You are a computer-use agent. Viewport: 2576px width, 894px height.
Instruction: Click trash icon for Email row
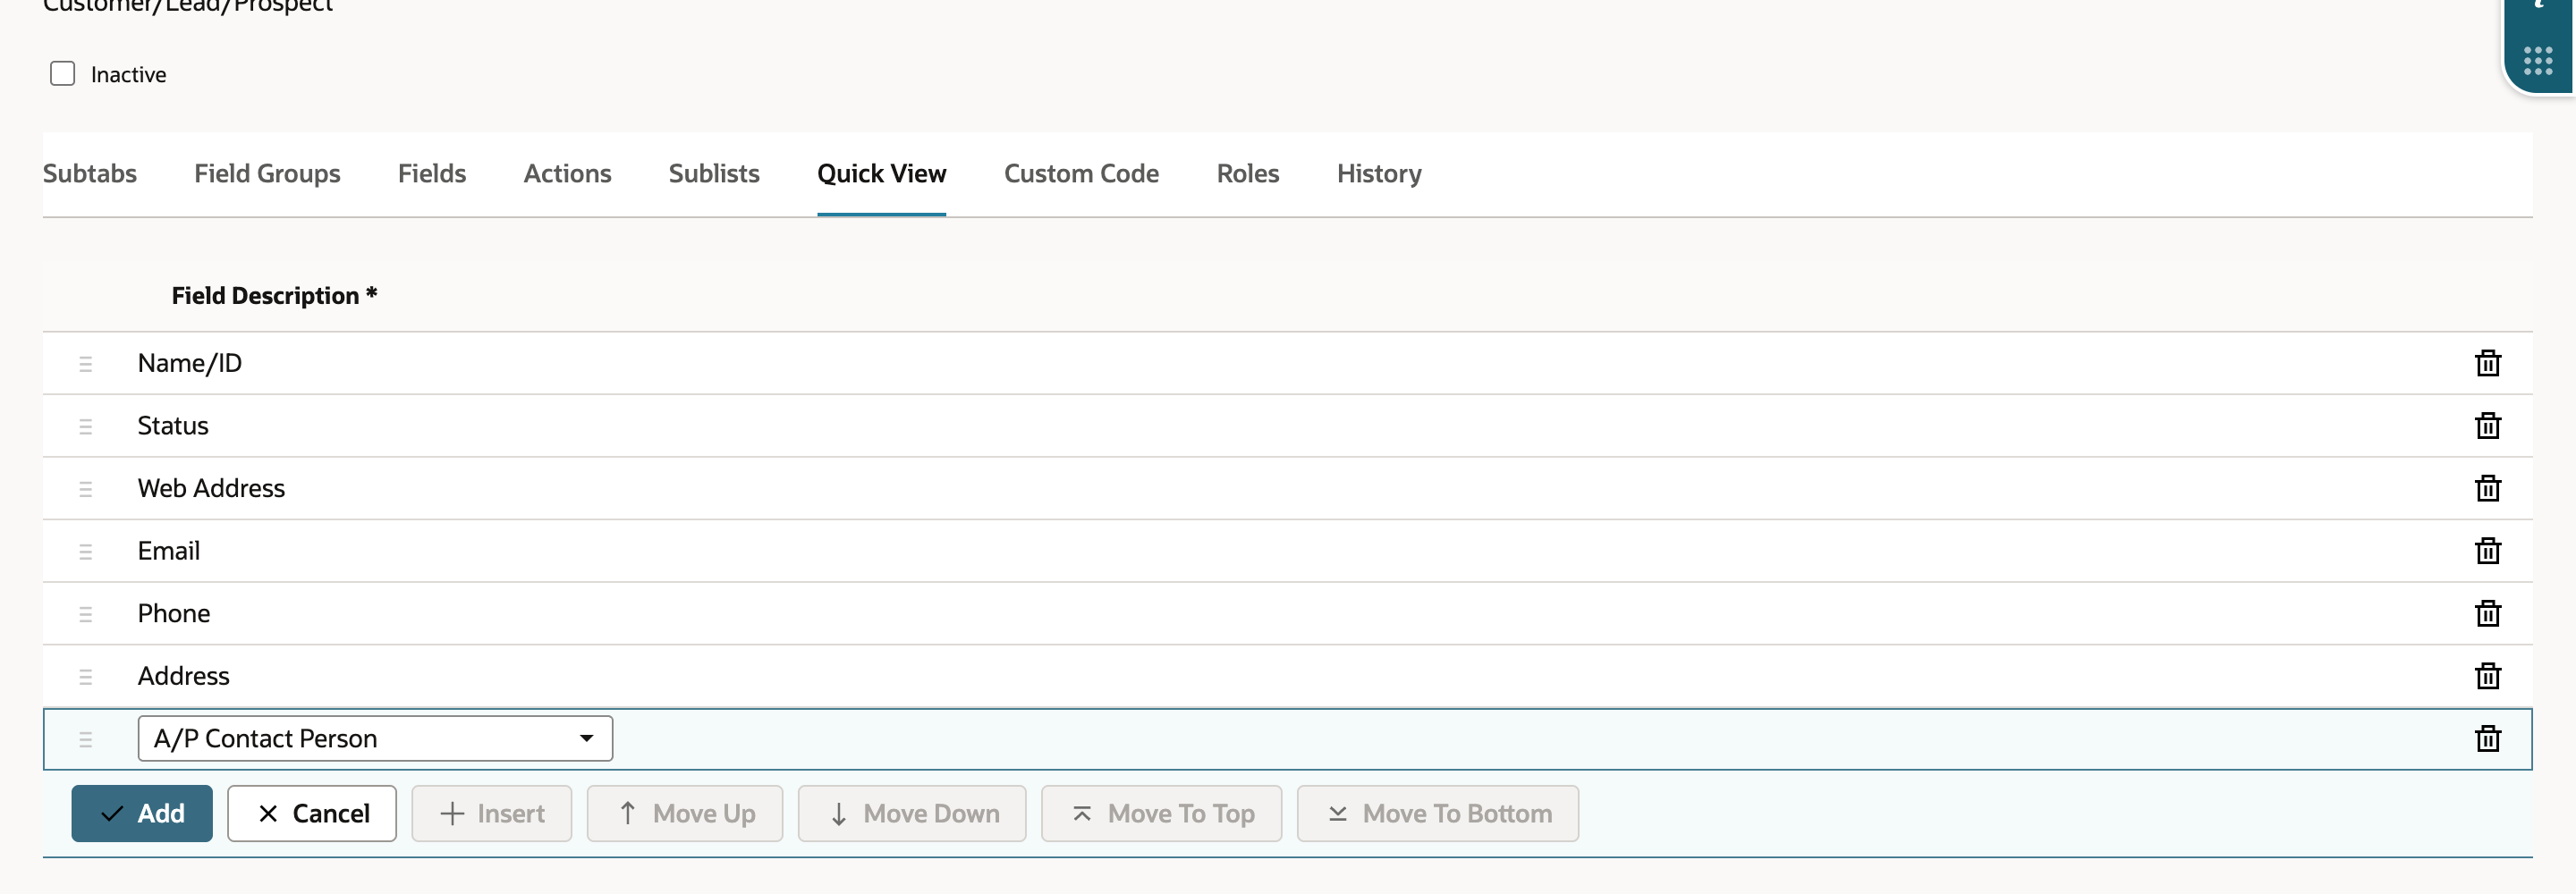click(2487, 551)
